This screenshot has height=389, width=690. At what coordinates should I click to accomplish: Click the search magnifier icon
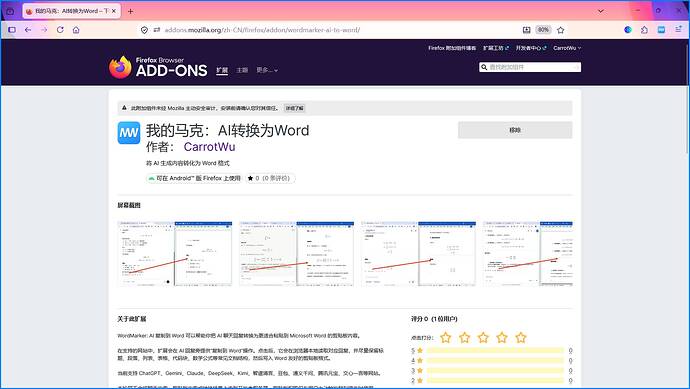pos(484,67)
